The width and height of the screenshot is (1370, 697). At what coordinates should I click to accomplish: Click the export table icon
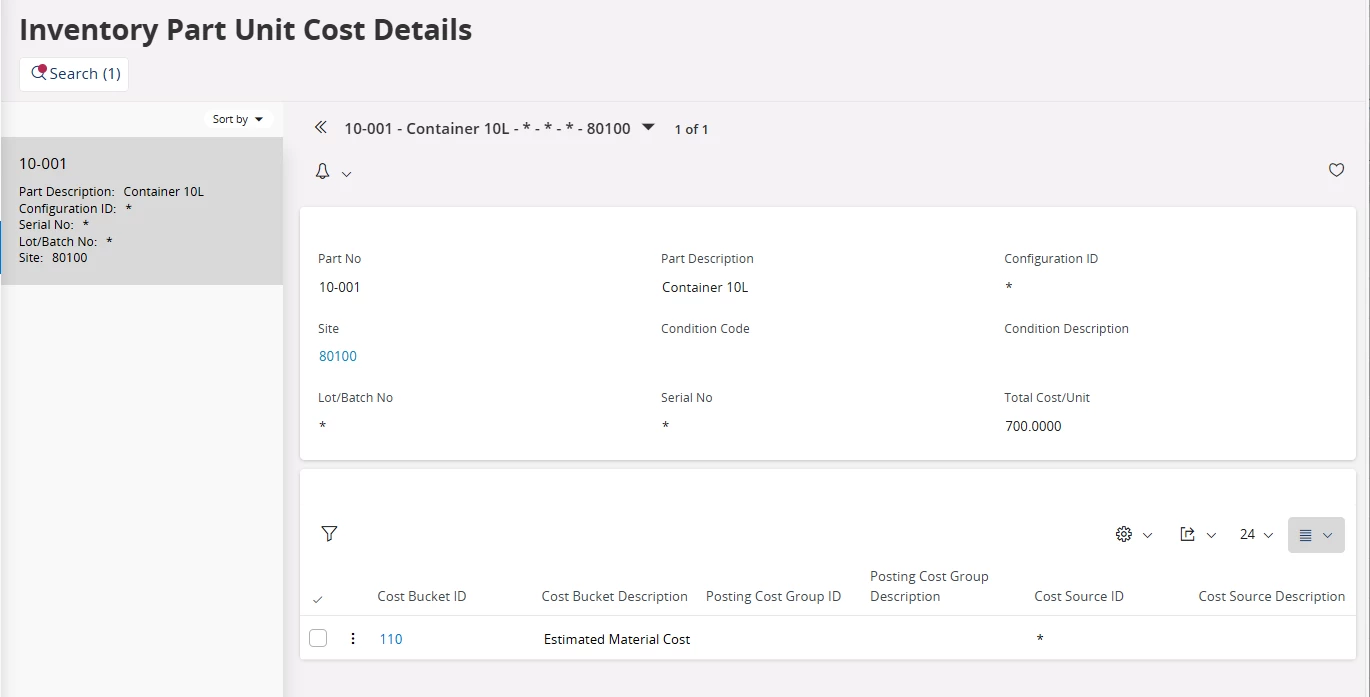(1188, 534)
